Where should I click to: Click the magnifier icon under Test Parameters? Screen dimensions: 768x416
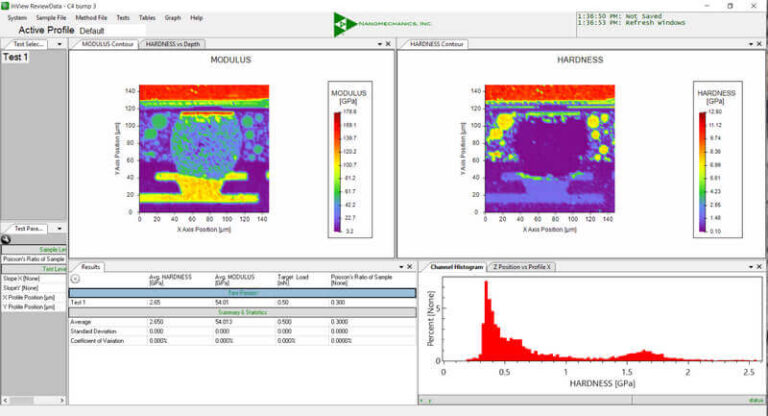tap(6, 239)
